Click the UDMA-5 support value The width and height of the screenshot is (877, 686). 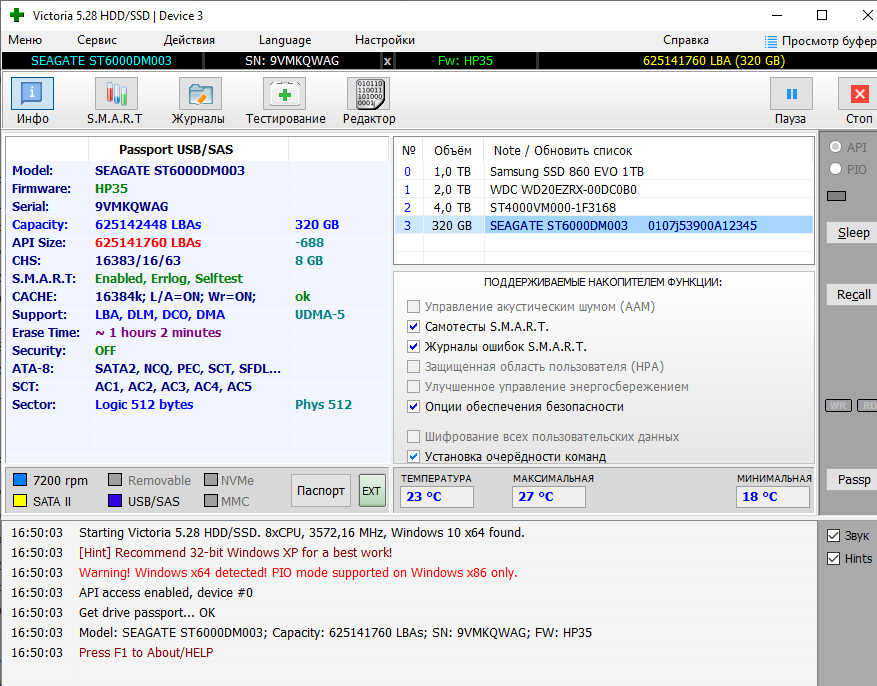pyautogui.click(x=320, y=315)
